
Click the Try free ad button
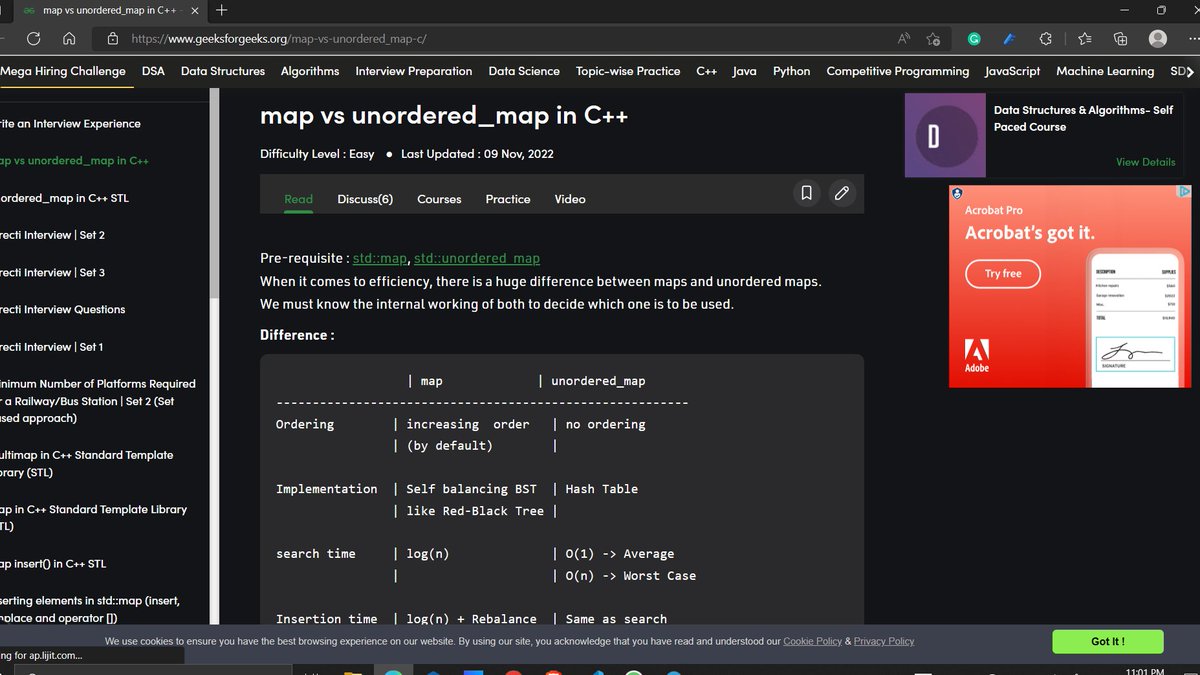[1003, 274]
